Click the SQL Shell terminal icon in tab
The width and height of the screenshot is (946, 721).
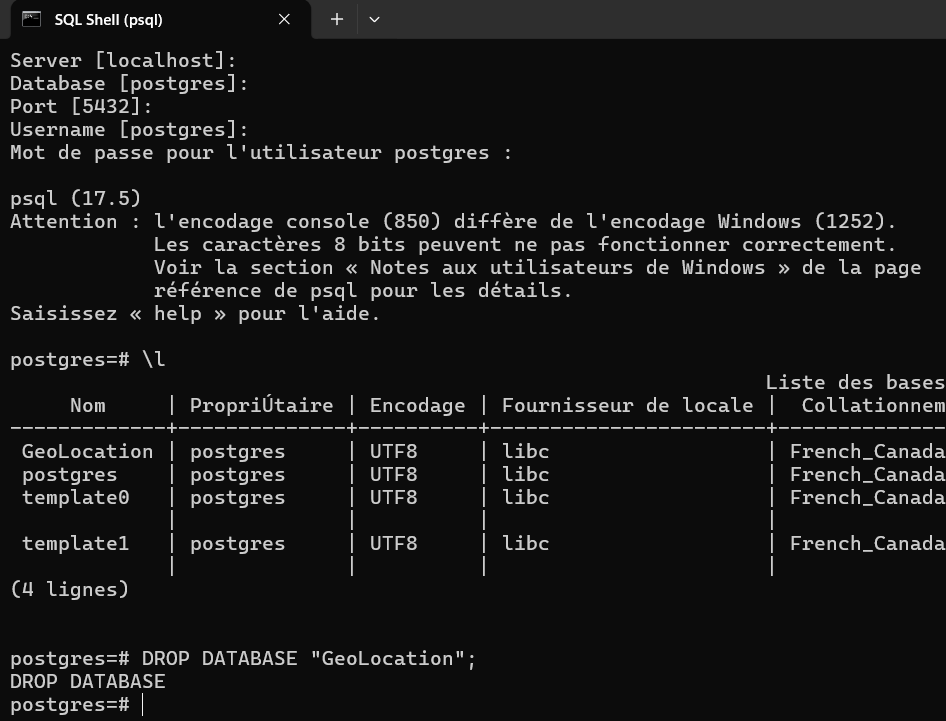pyautogui.click(x=31, y=19)
